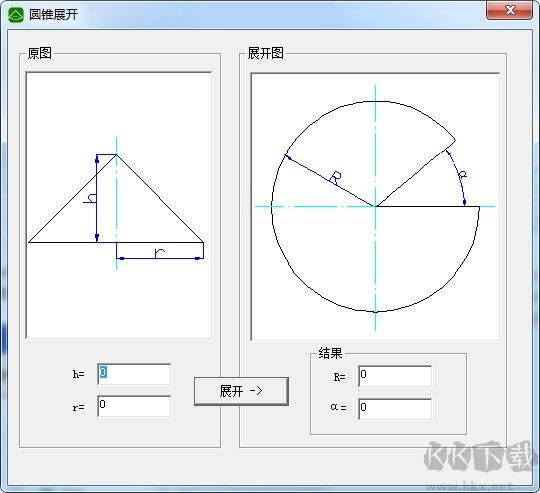Click the α= angle result field

(x=395, y=409)
